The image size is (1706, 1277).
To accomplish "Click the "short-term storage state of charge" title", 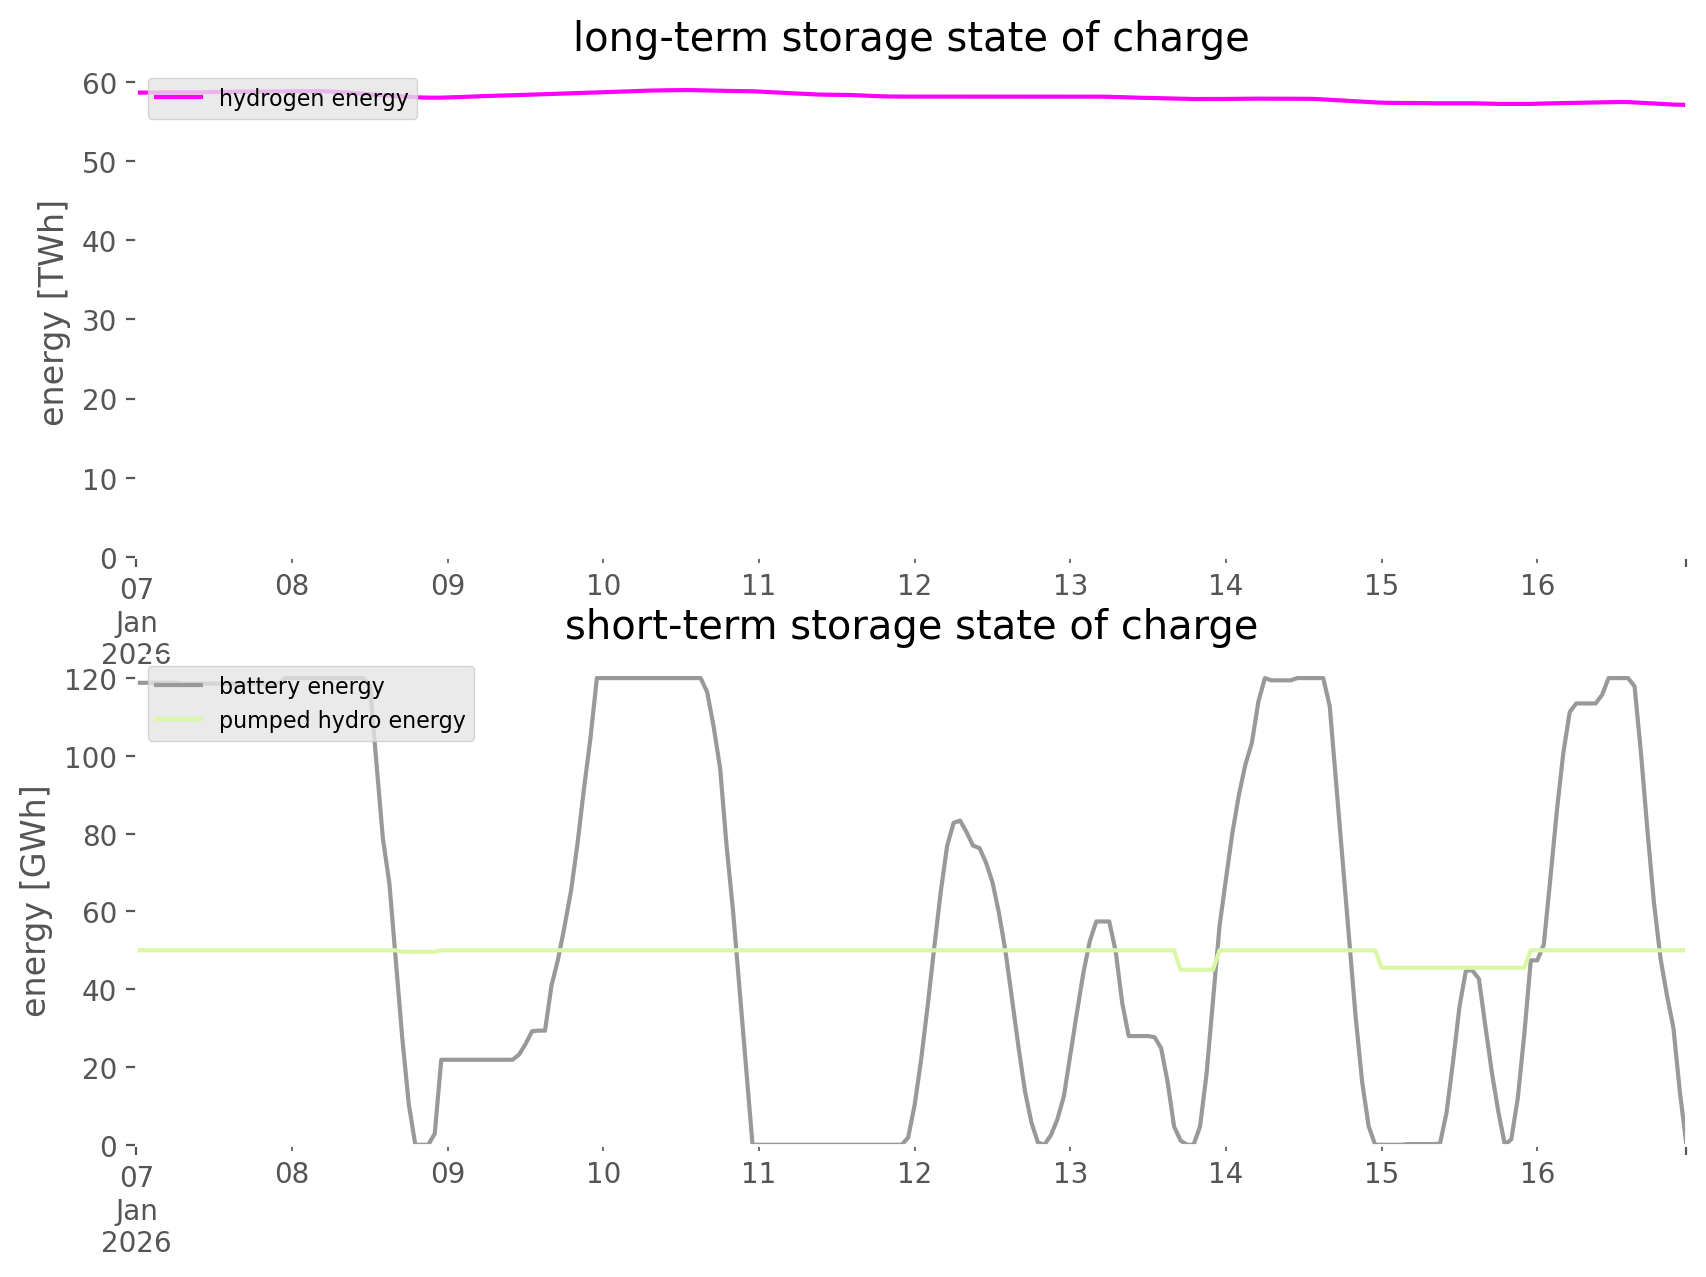I will 910,626.
